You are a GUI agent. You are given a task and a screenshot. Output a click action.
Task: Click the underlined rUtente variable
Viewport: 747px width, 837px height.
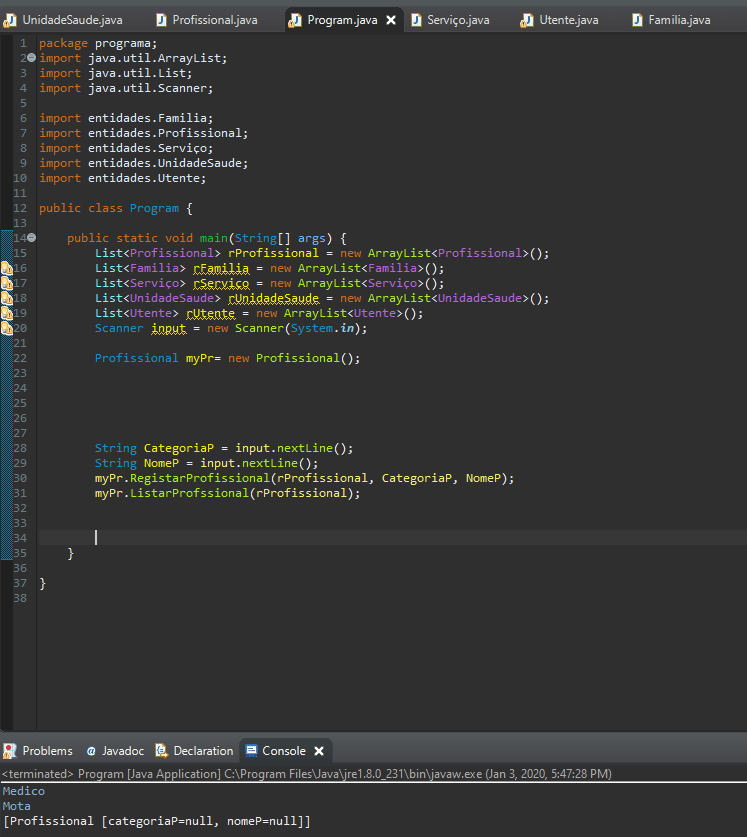pos(210,313)
